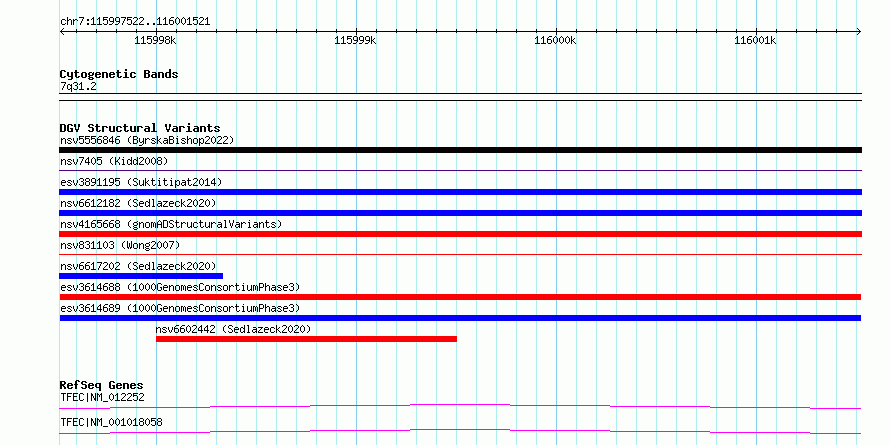The image size is (890, 445).
Task: Click the blue esv3614689 variant bar
Action: (460, 318)
